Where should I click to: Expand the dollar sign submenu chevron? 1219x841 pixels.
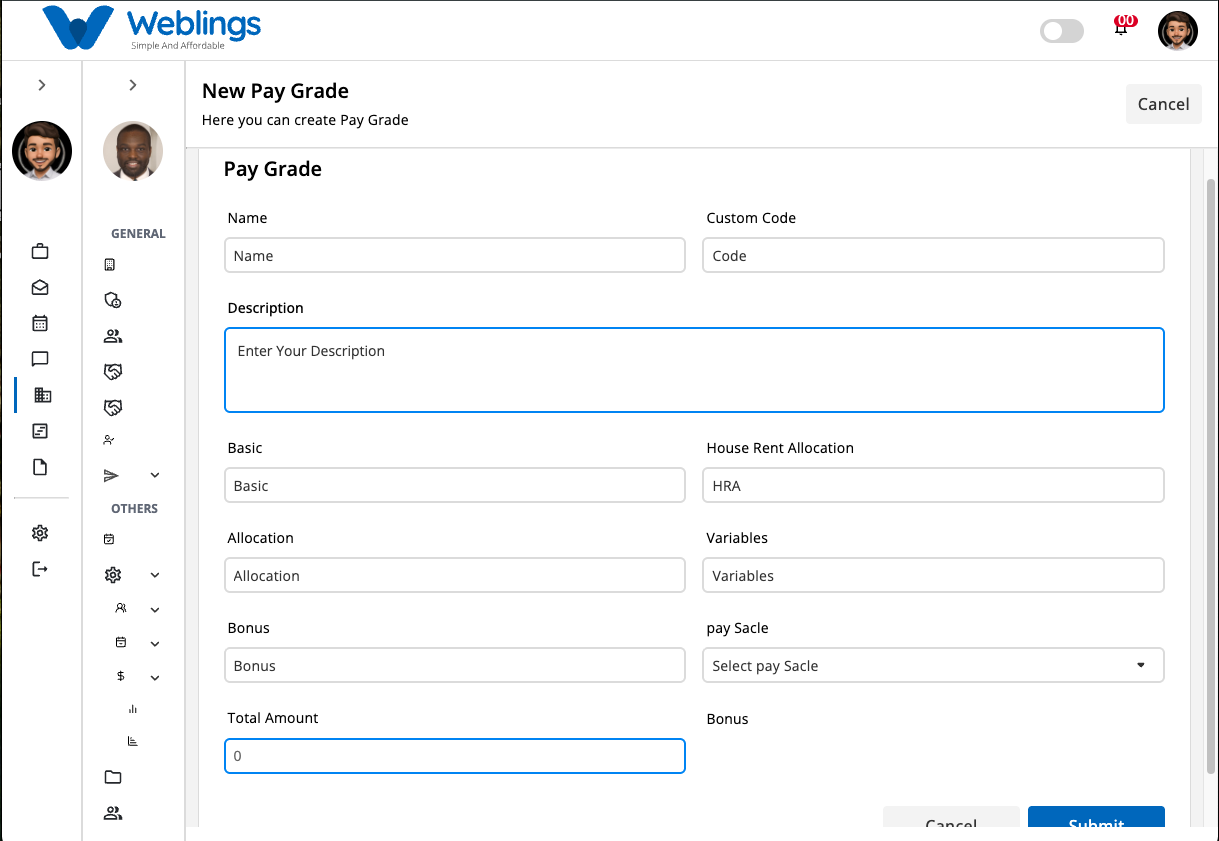click(155, 677)
